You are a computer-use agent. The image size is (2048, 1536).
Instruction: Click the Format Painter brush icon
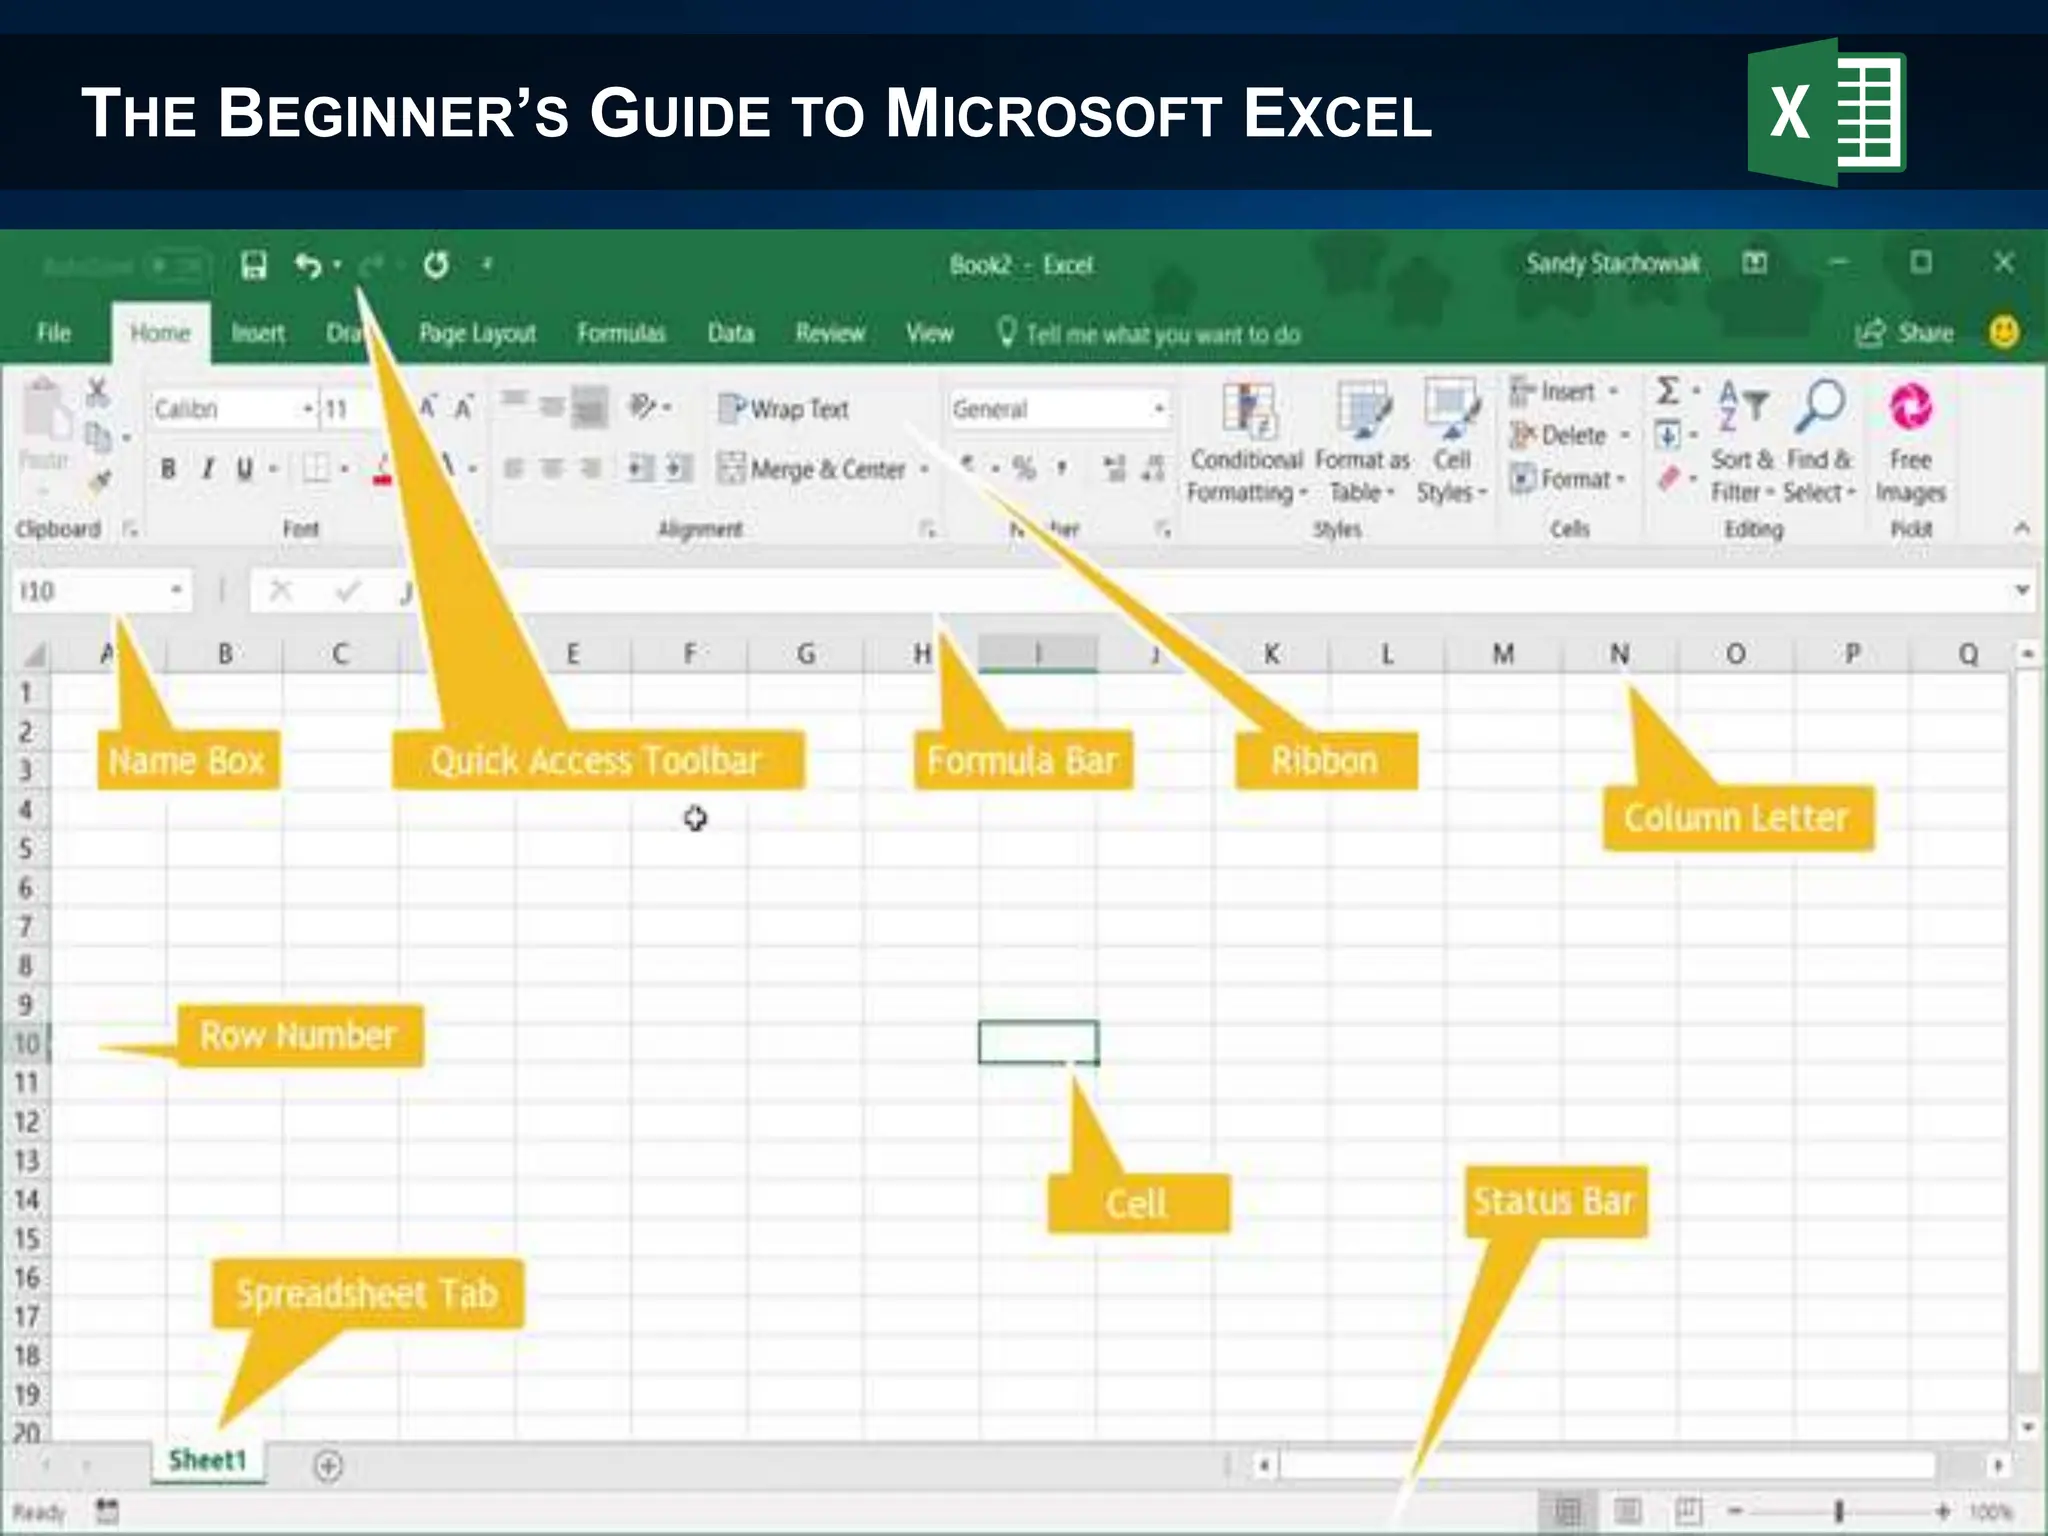tap(98, 481)
